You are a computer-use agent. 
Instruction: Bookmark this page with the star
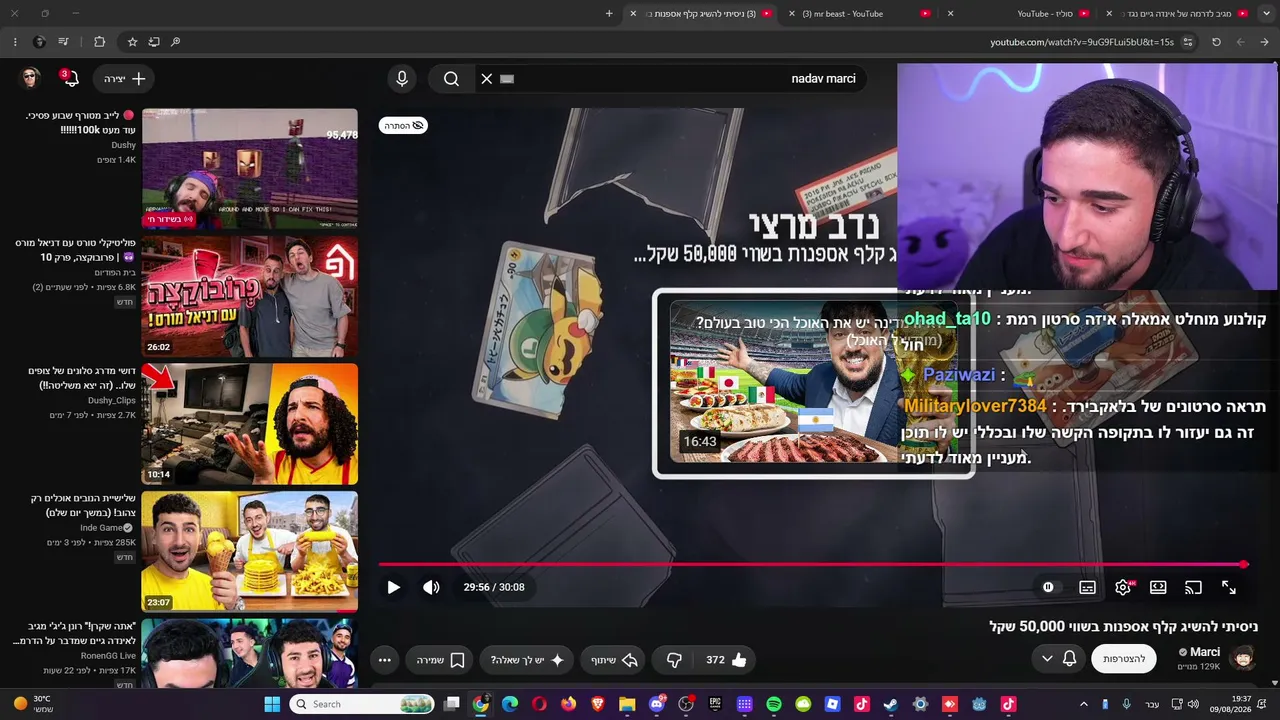click(132, 42)
